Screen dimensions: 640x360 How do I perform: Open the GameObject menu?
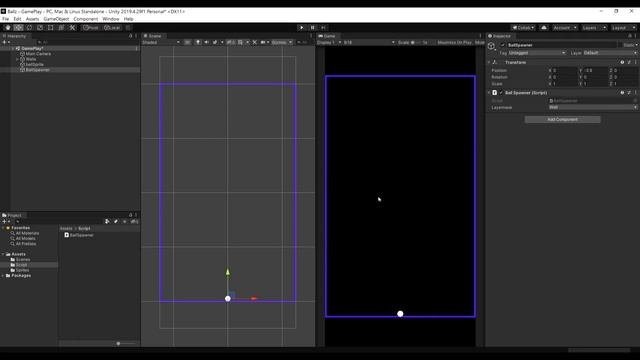click(x=56, y=19)
